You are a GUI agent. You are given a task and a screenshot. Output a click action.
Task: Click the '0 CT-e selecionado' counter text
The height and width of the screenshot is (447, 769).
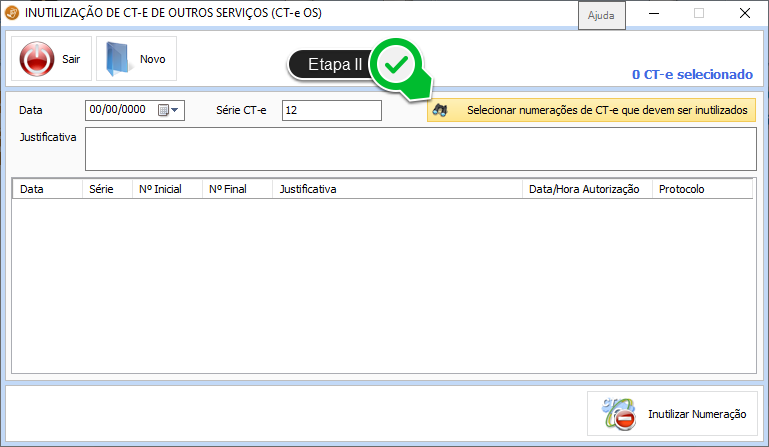coord(691,74)
